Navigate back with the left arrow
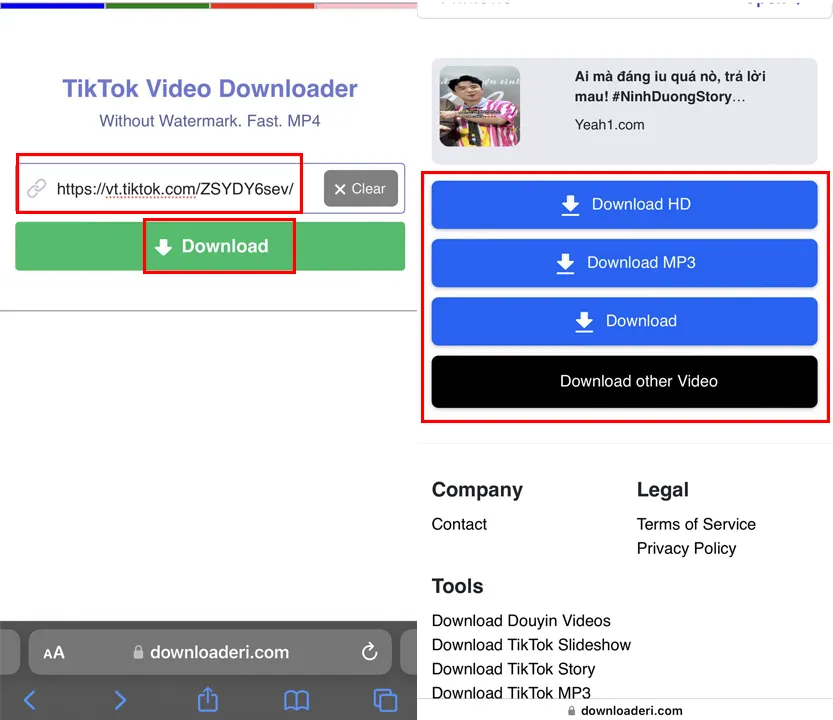This screenshot has height=720, width=833. [28, 700]
